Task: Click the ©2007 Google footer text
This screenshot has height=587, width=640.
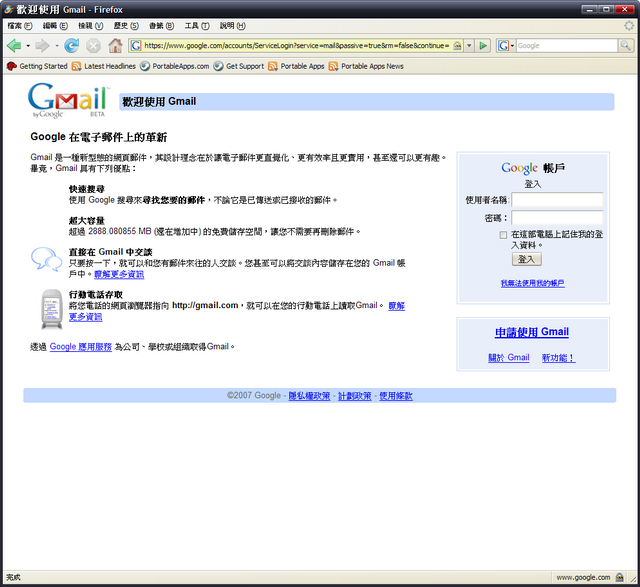Action: point(254,396)
